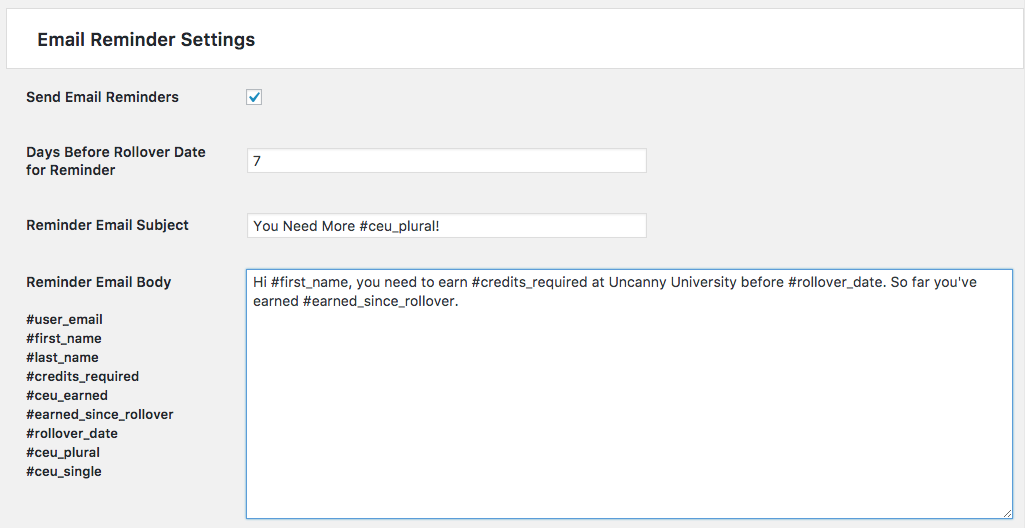This screenshot has width=1025, height=528.
Task: Click the #earned_since_rollover token in left list
Action: coord(99,415)
